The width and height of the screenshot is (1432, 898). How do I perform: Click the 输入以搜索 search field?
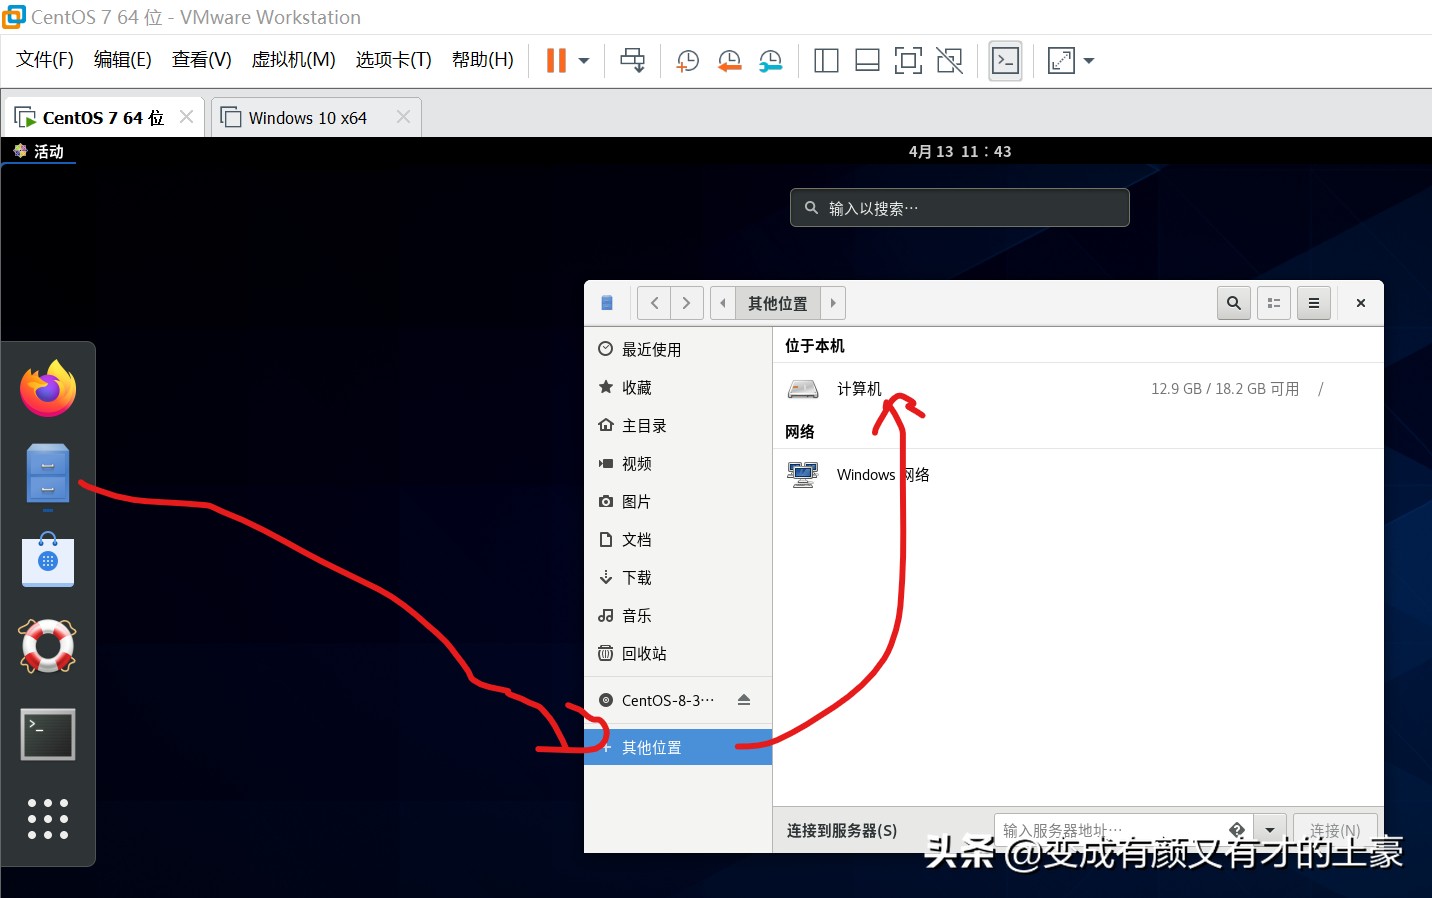960,208
